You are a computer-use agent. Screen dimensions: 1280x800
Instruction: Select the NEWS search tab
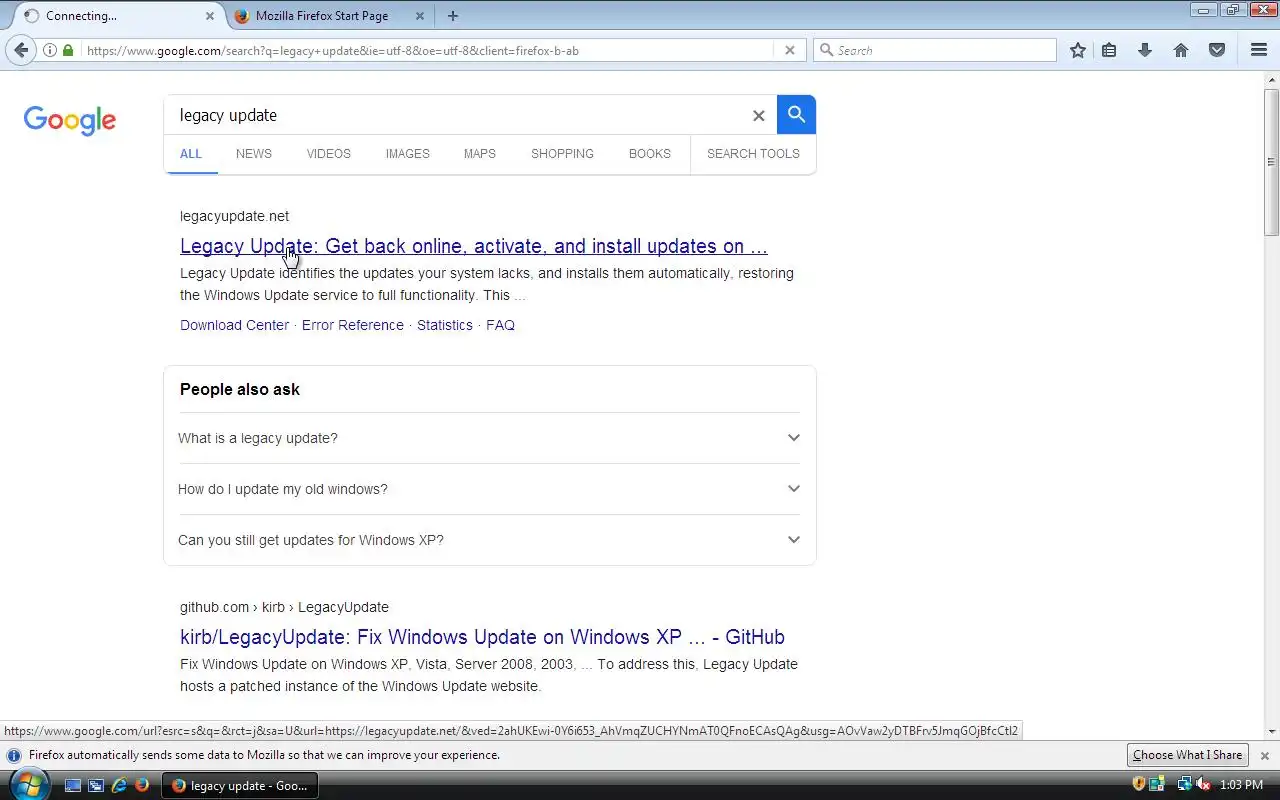click(x=254, y=154)
